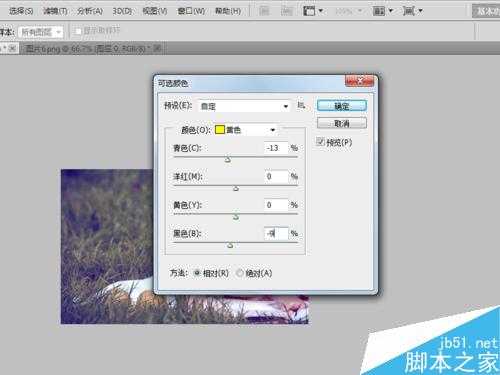
Task: Open the 预设(E) preset dropdown
Action: pyautogui.click(x=244, y=106)
